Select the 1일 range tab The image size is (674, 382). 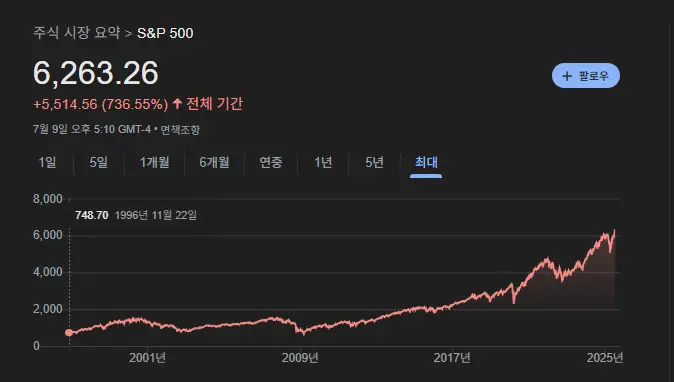[47, 162]
